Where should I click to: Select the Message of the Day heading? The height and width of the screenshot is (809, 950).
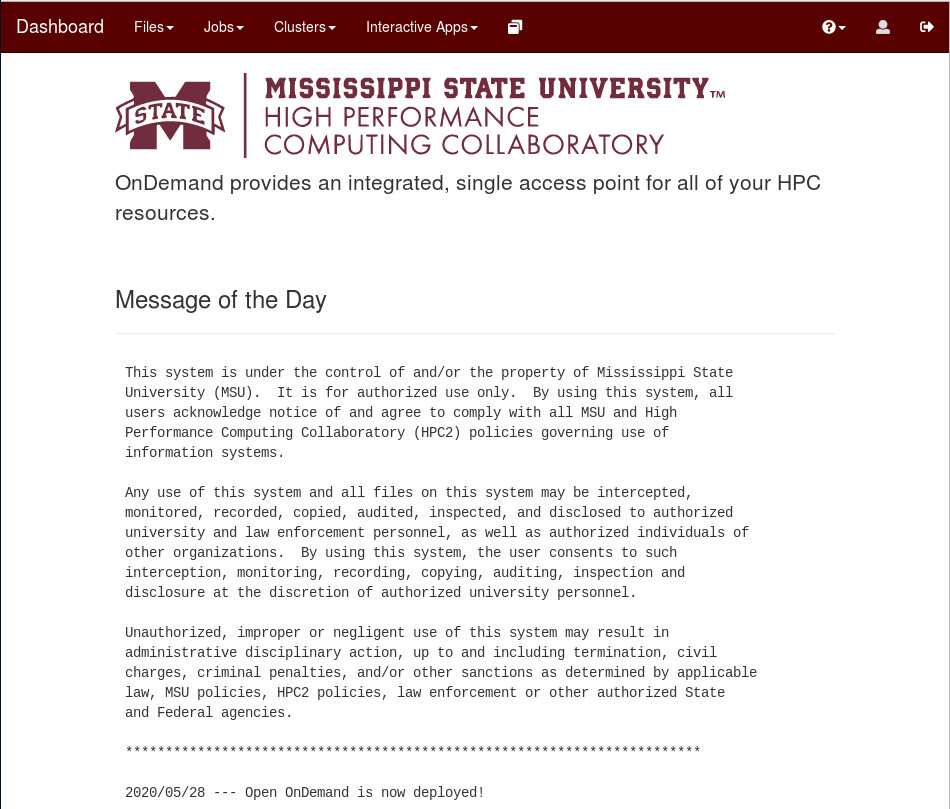tap(221, 300)
